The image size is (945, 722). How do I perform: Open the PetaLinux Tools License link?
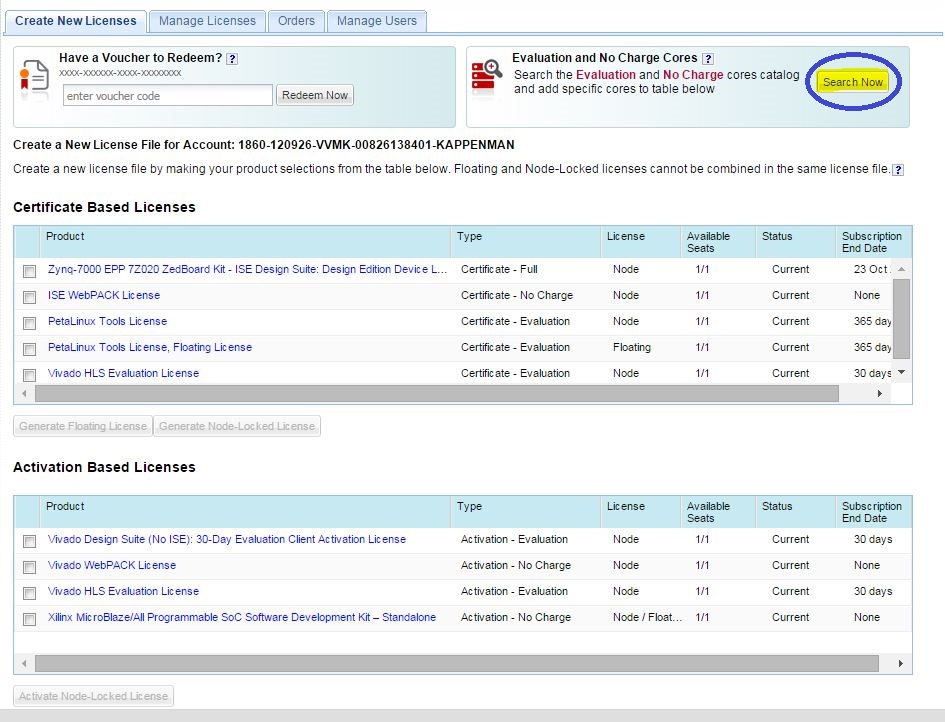click(x=107, y=321)
